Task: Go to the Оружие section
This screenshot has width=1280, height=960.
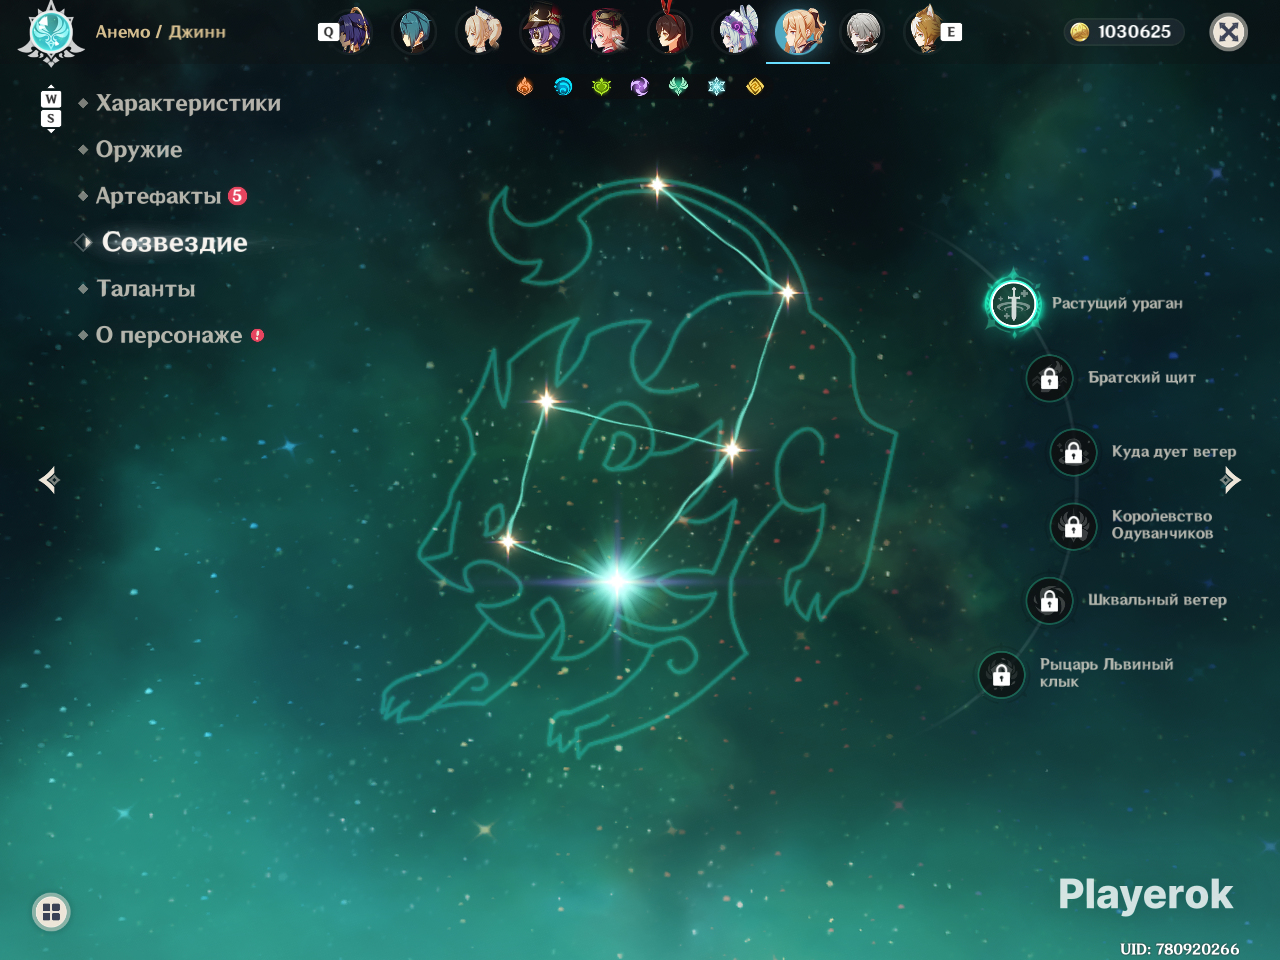Action: click(x=139, y=150)
